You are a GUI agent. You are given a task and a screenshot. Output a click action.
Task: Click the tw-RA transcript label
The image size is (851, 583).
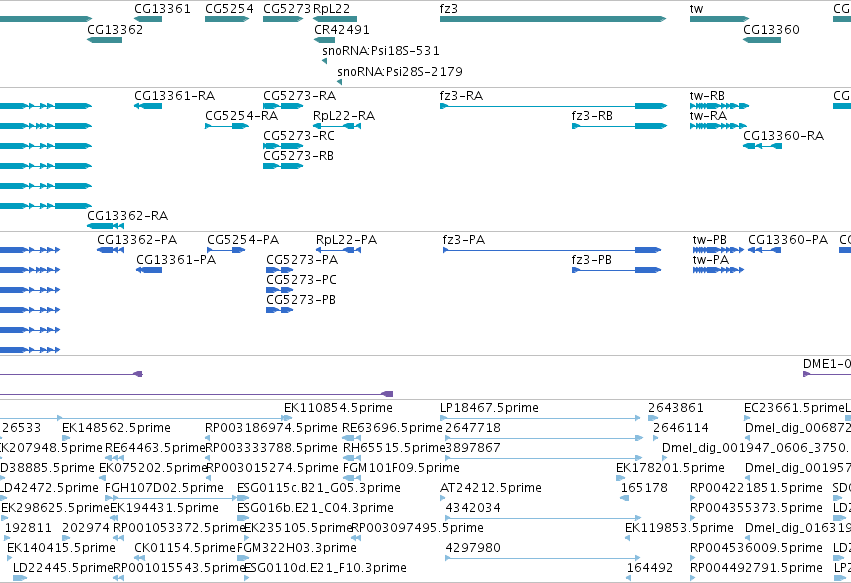(708, 116)
